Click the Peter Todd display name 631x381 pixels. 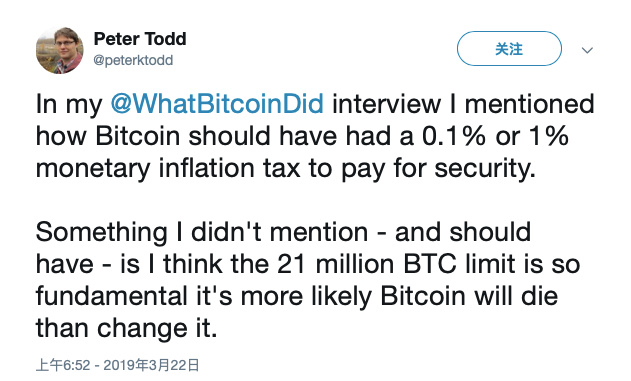click(140, 39)
